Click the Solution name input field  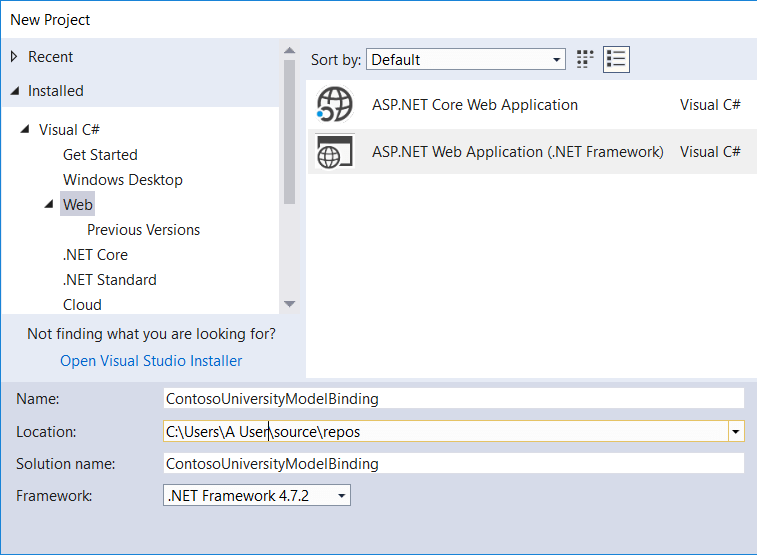pos(454,464)
